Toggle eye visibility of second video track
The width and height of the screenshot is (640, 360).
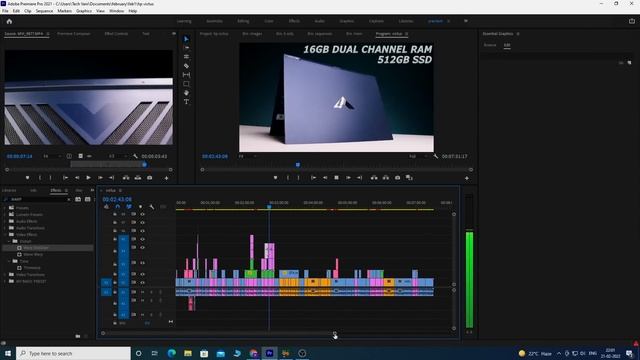[142, 222]
